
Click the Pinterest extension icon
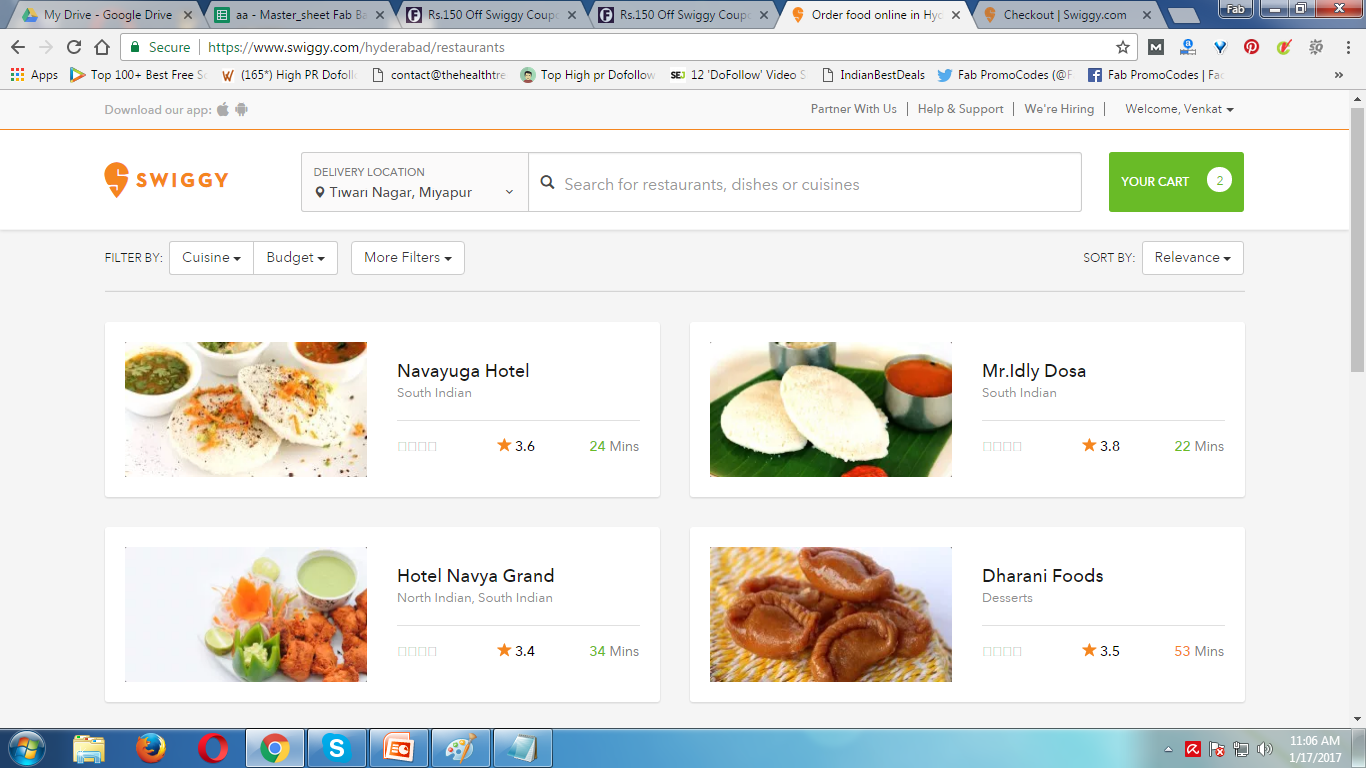[1251, 47]
